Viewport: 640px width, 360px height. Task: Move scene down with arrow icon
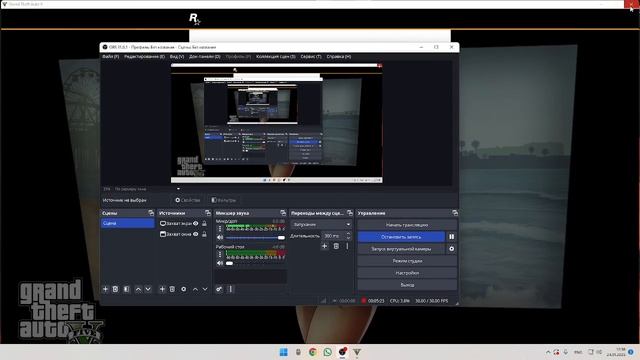click(148, 289)
